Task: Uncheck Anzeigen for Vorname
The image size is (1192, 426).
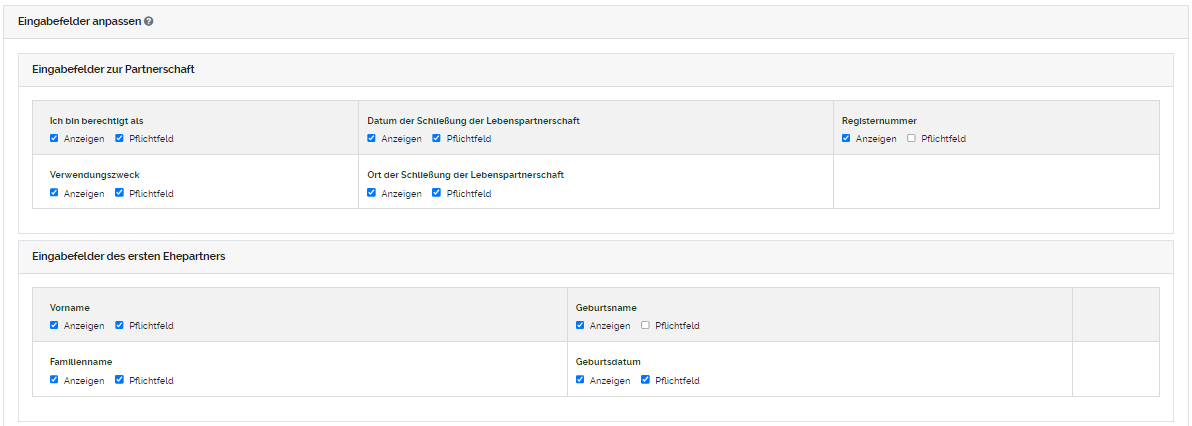Action: tap(54, 325)
